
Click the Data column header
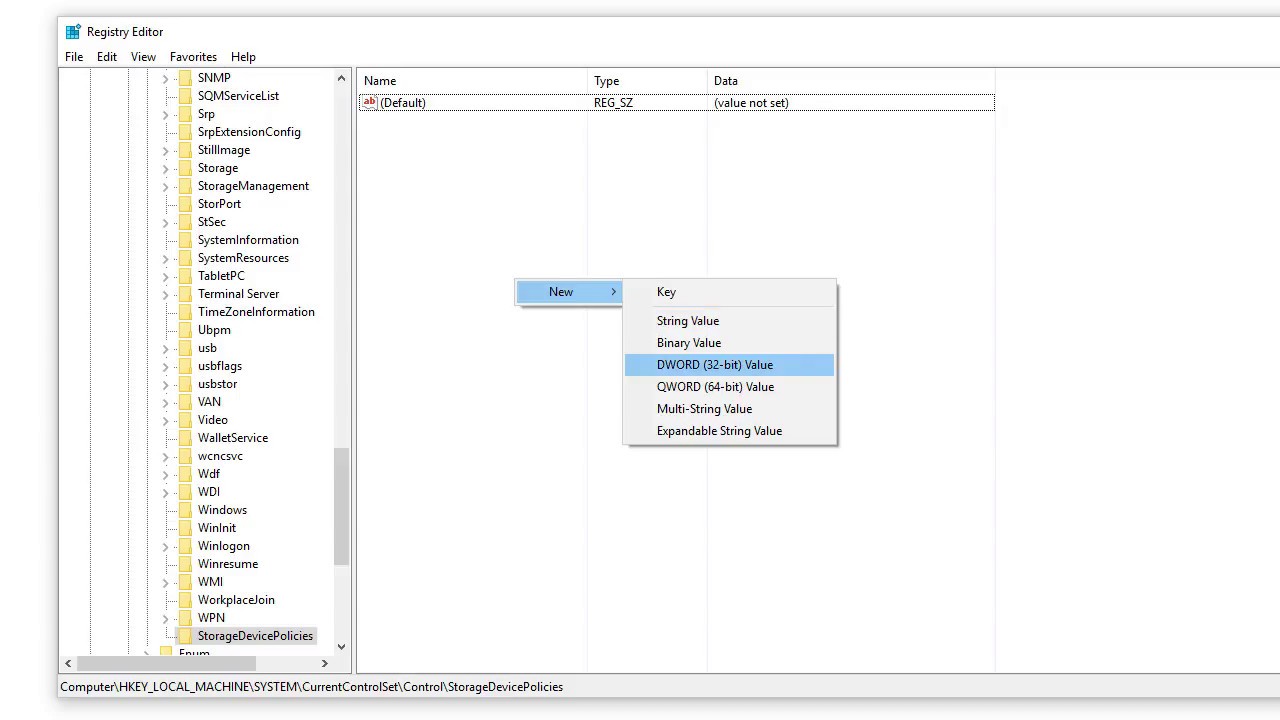851,81
